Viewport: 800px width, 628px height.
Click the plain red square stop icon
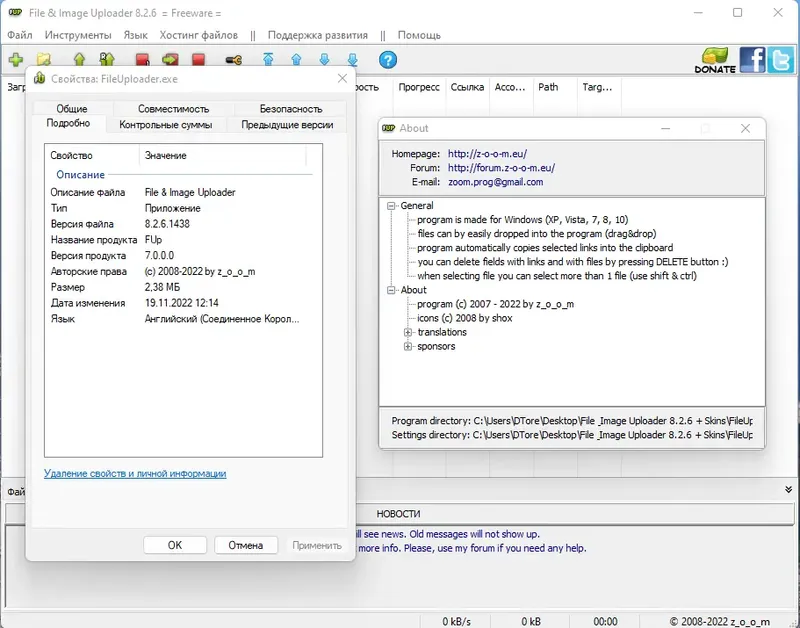198,60
